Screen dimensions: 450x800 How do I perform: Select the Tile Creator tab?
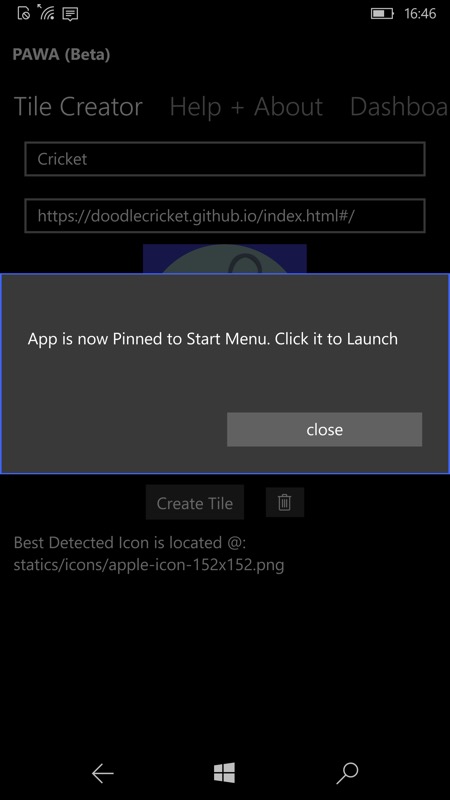tap(78, 107)
